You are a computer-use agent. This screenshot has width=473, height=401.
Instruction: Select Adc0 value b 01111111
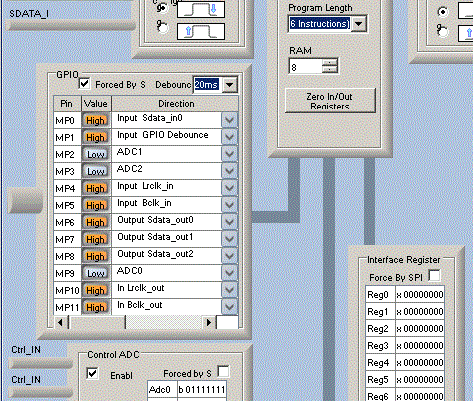click(x=202, y=389)
